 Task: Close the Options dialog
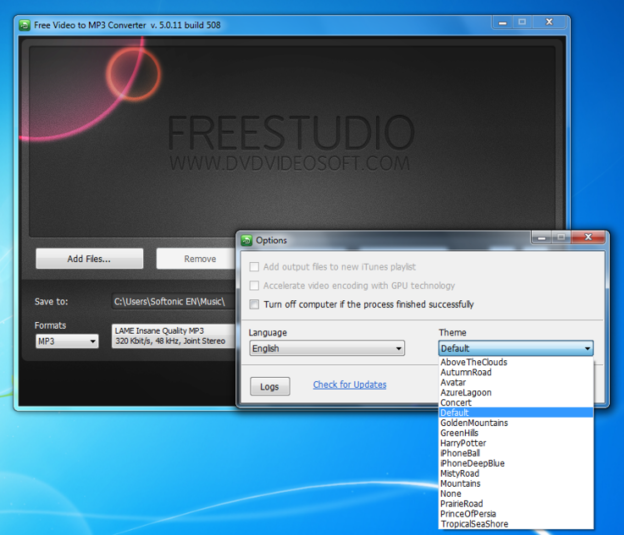[x=588, y=237]
